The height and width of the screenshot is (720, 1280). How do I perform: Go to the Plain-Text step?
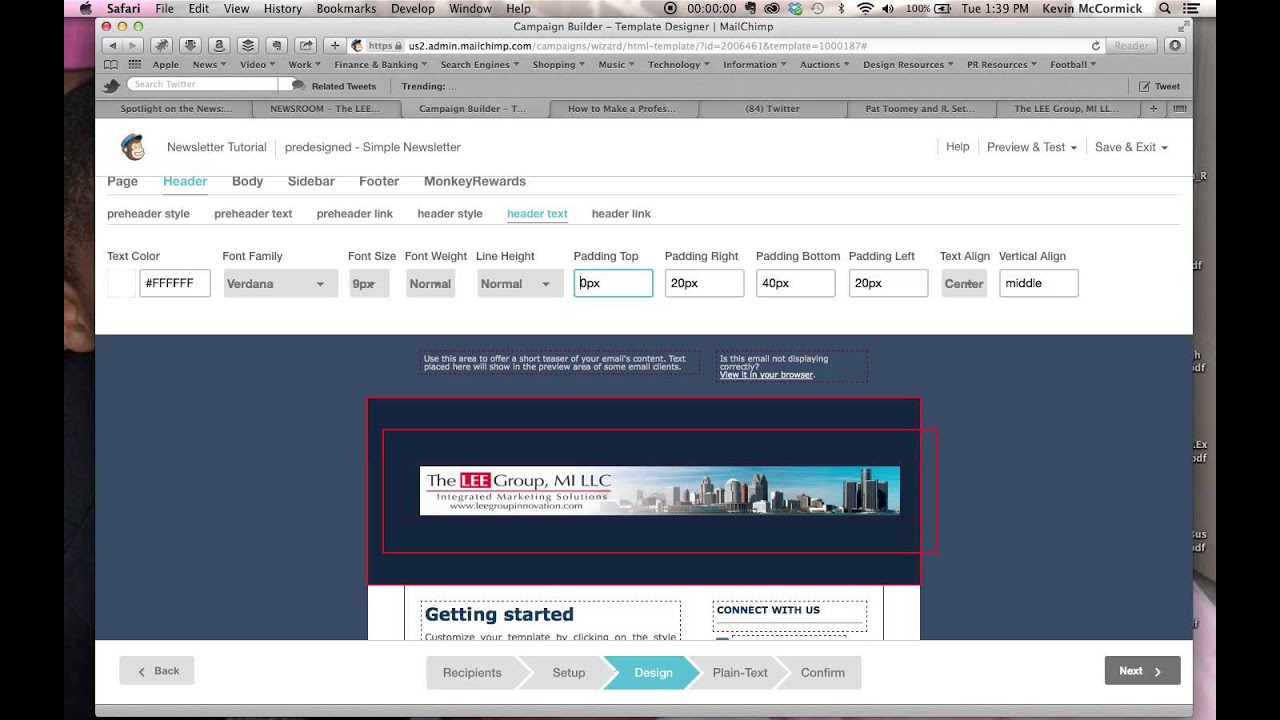740,673
